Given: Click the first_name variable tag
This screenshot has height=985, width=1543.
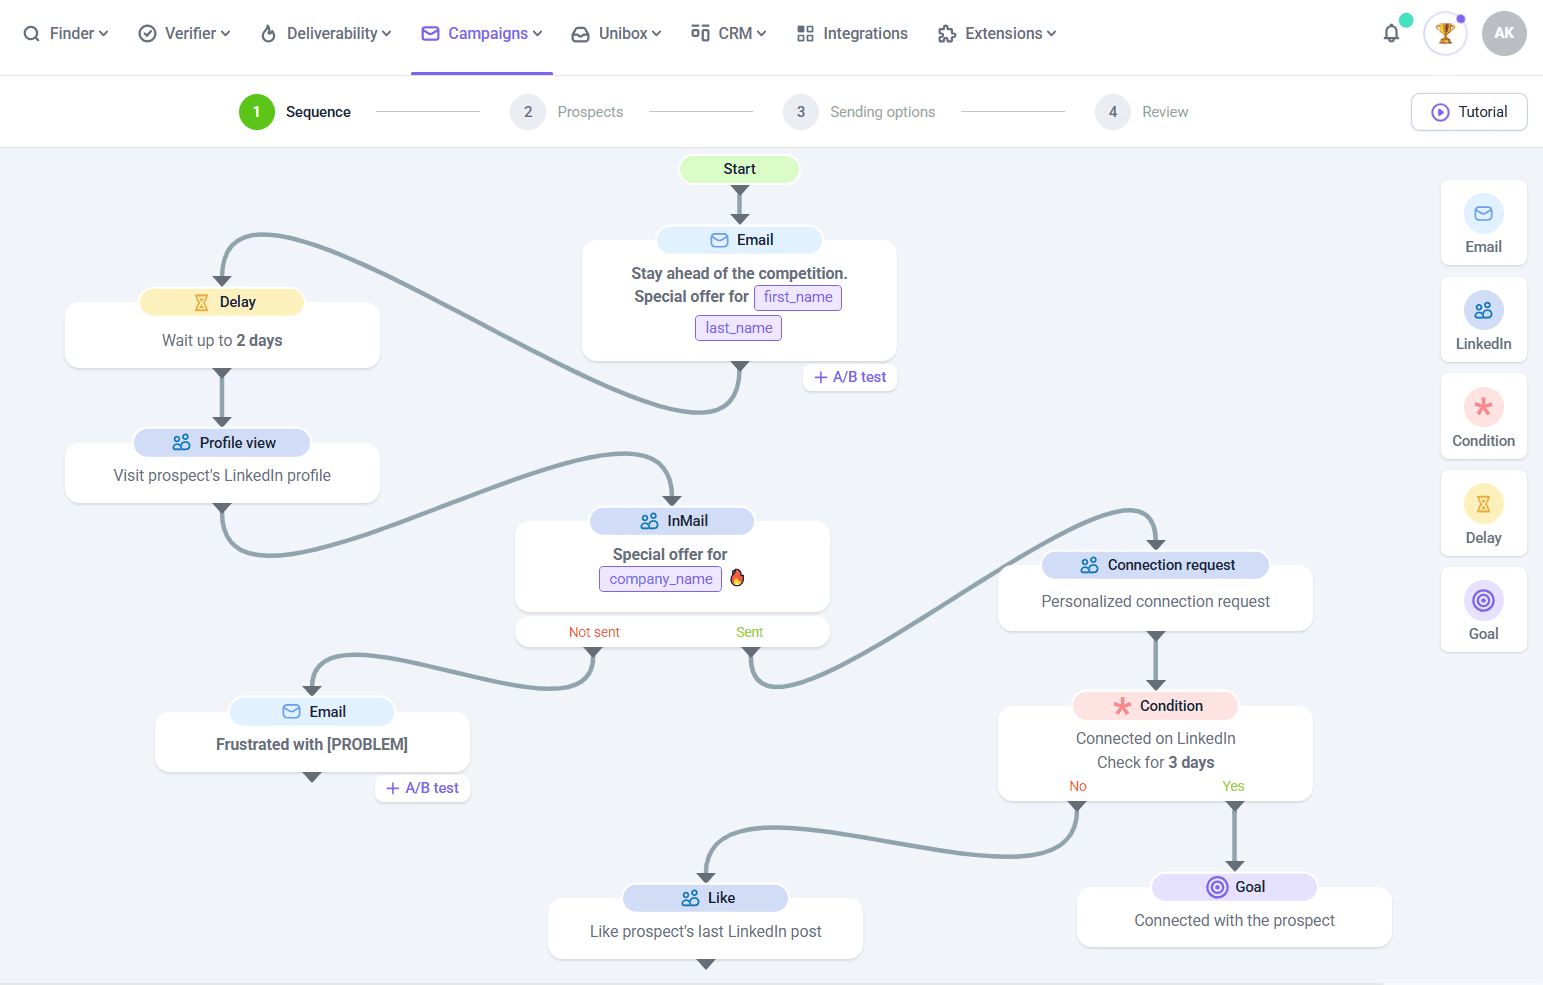Looking at the screenshot, I should [x=797, y=297].
